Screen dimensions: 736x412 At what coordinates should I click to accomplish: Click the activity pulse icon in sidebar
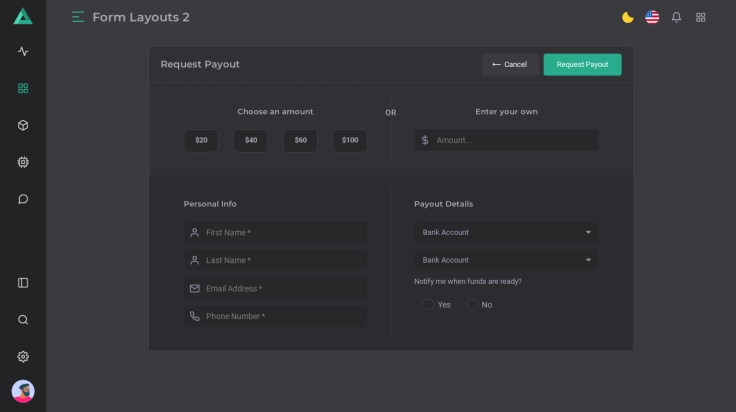[x=23, y=51]
